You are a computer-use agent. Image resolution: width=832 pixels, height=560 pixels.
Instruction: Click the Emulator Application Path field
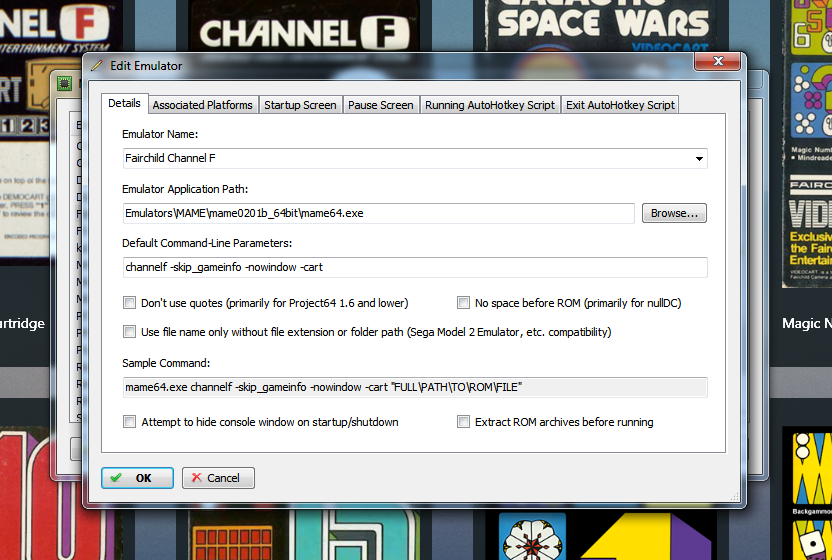tap(378, 213)
